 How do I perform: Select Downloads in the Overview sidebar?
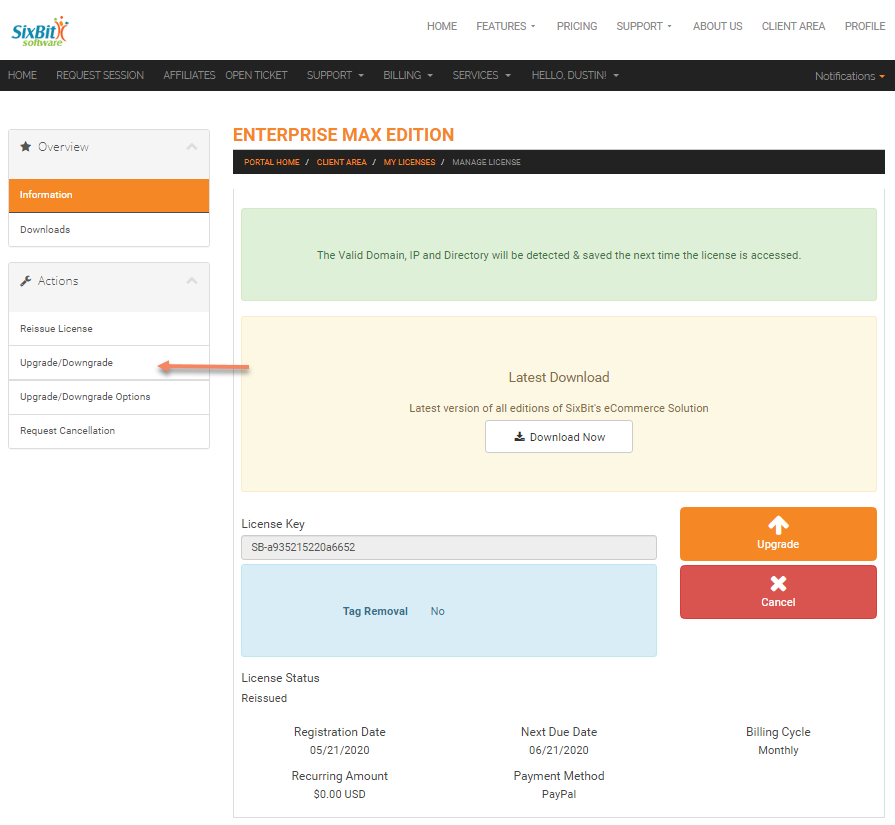(45, 230)
